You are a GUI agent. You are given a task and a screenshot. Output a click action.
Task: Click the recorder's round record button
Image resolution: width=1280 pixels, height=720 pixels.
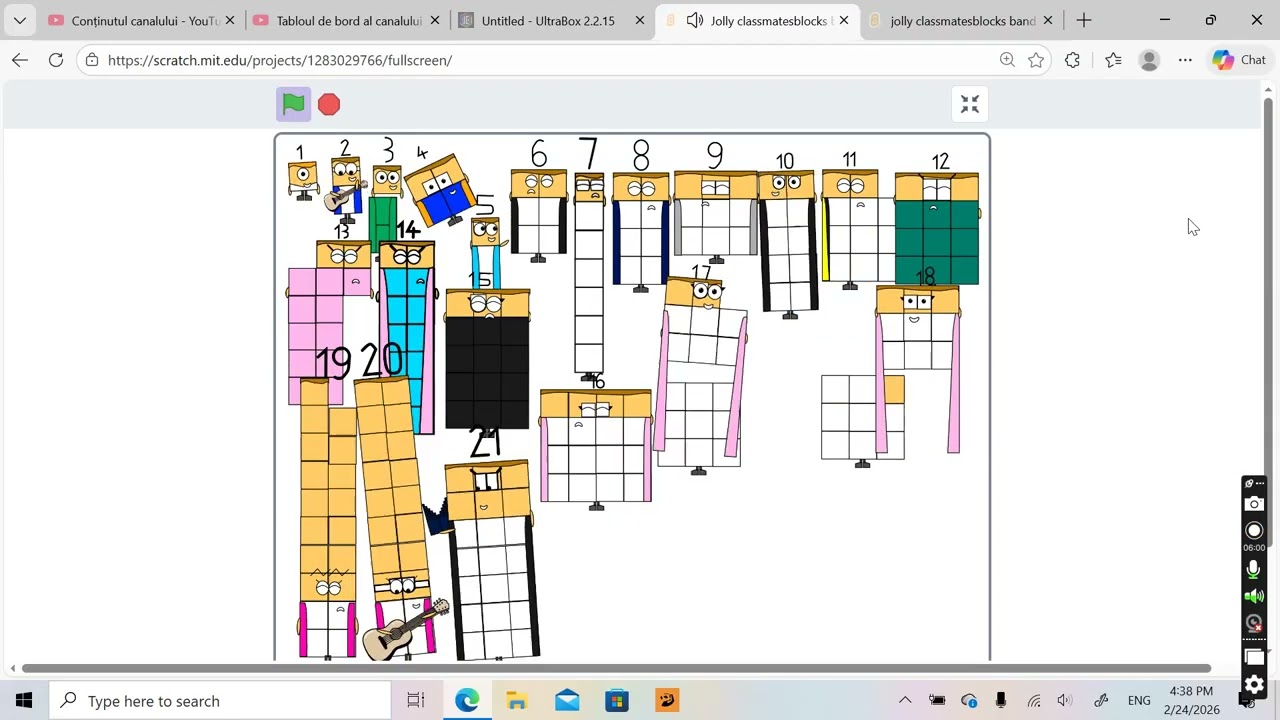[x=1254, y=530]
